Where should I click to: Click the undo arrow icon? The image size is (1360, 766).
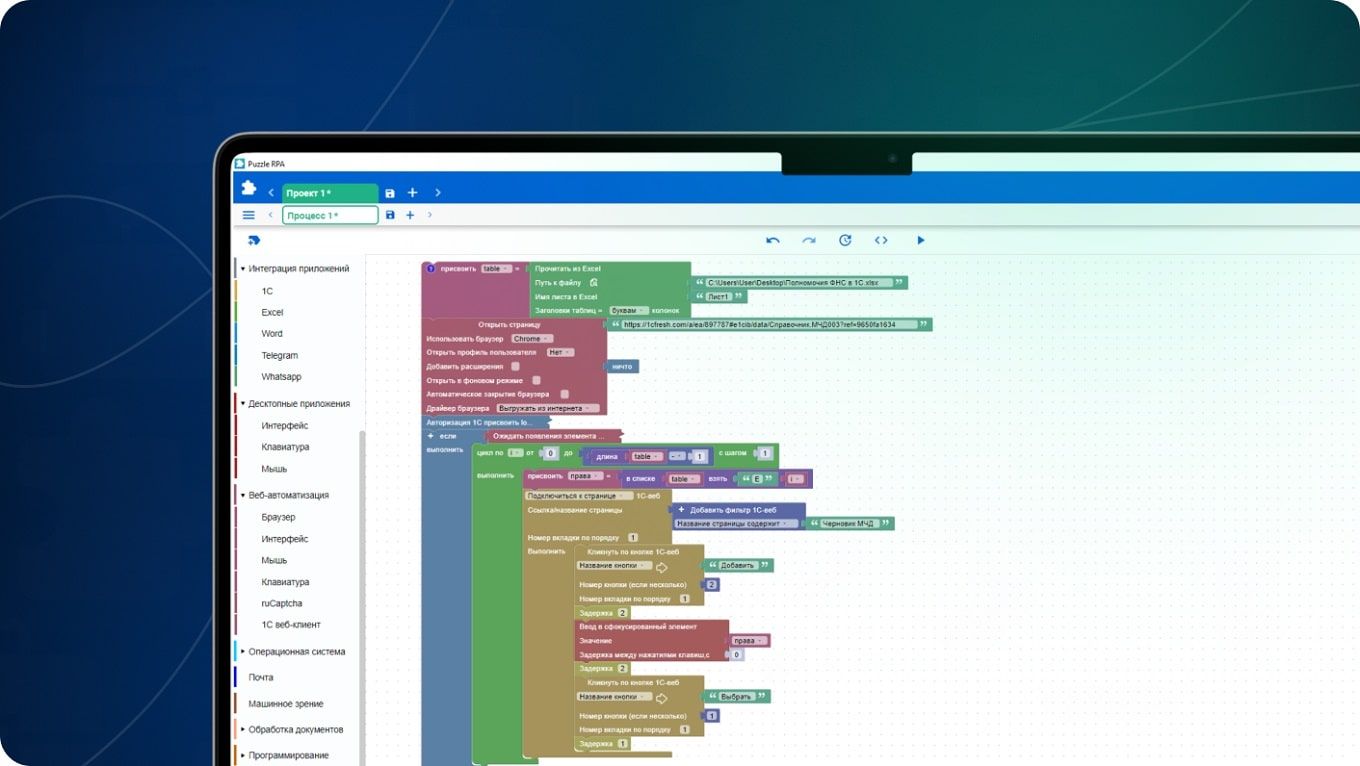tap(772, 240)
